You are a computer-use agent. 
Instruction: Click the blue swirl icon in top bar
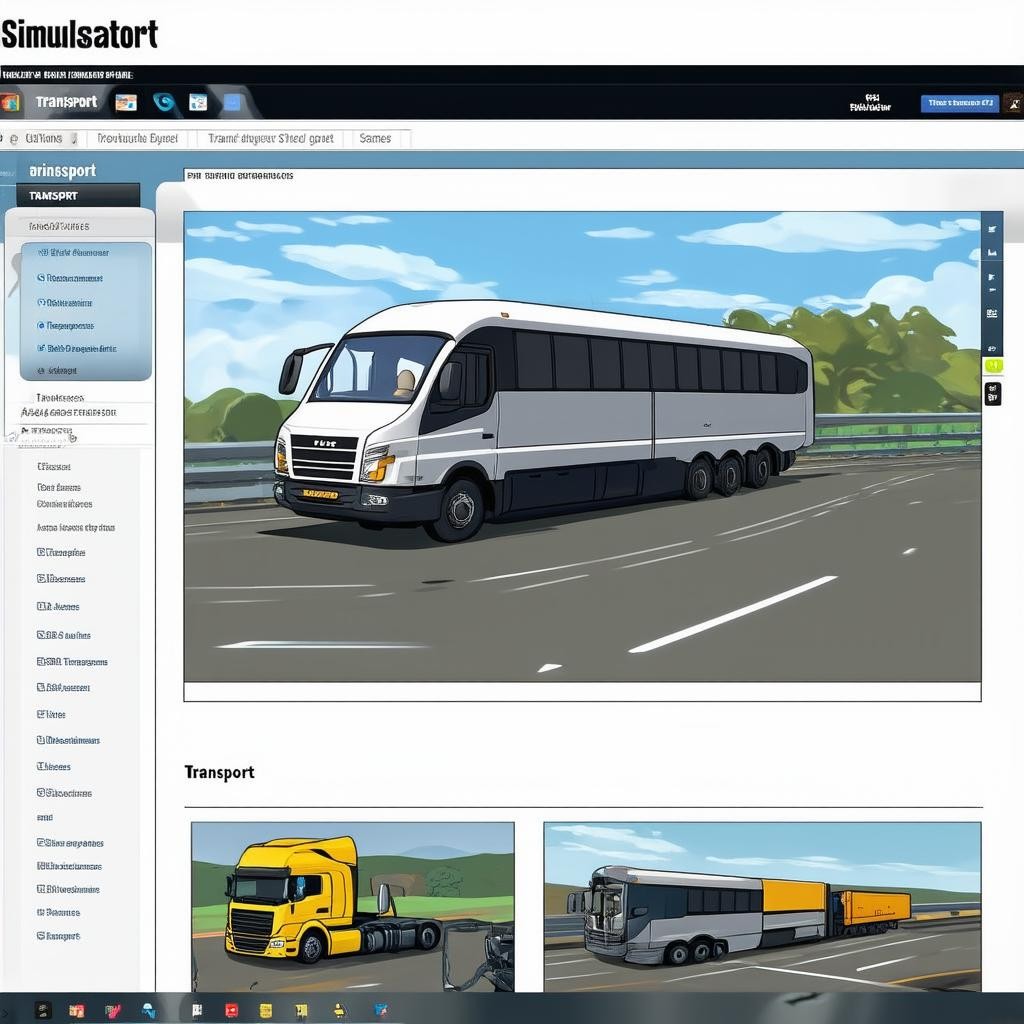pos(164,102)
